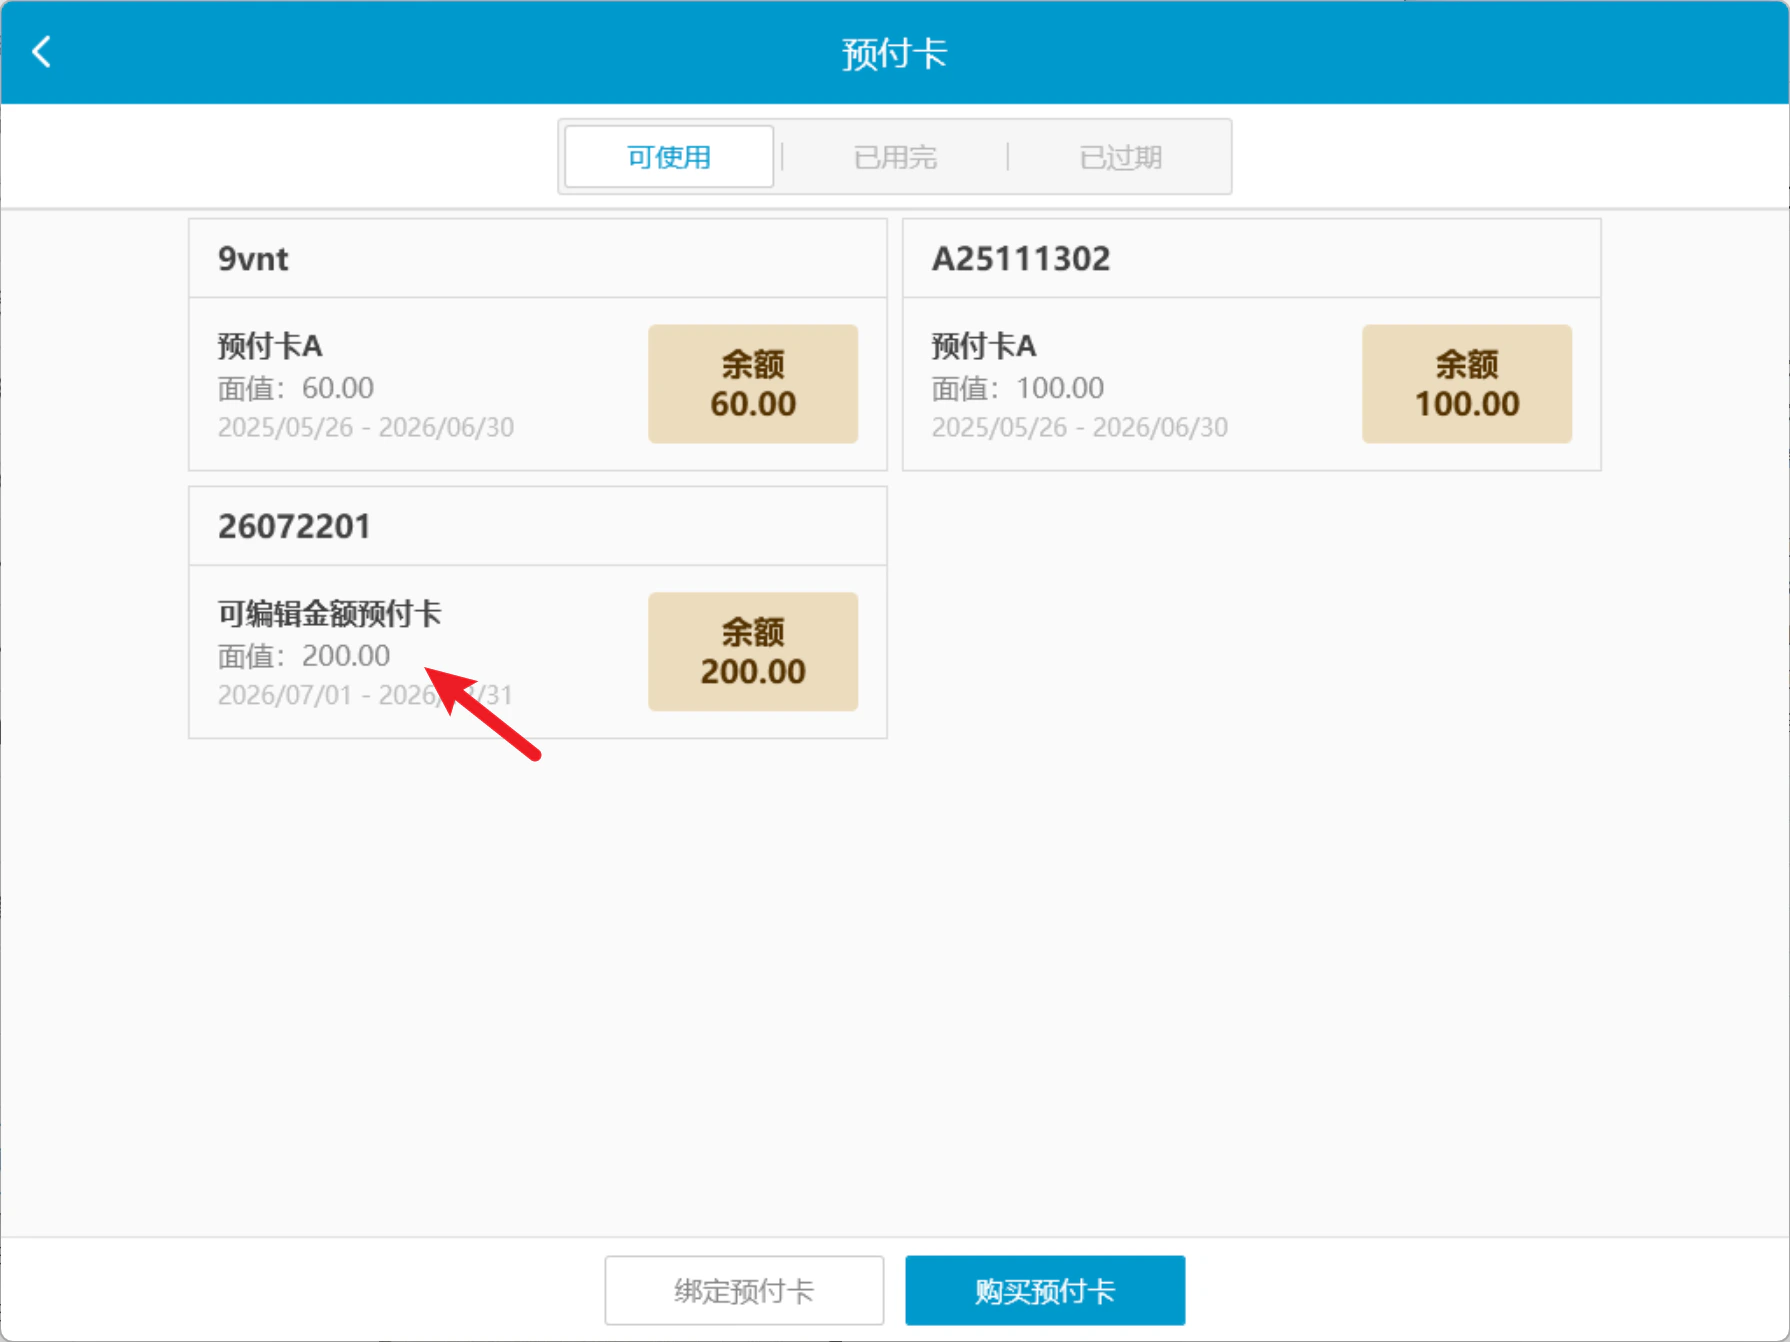Image resolution: width=1790 pixels, height=1342 pixels.
Task: Open the card numbered A25111302
Action: click(1252, 345)
